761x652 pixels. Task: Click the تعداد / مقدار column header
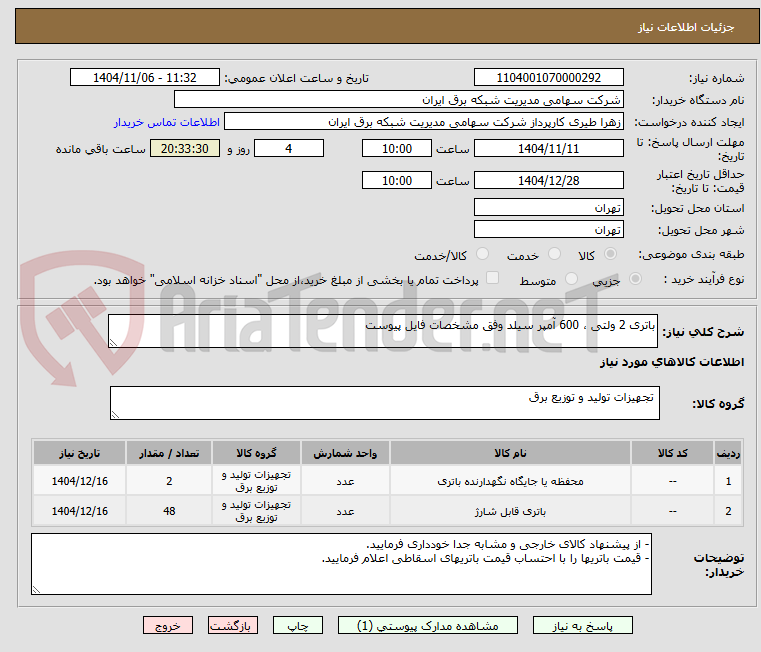[169, 453]
